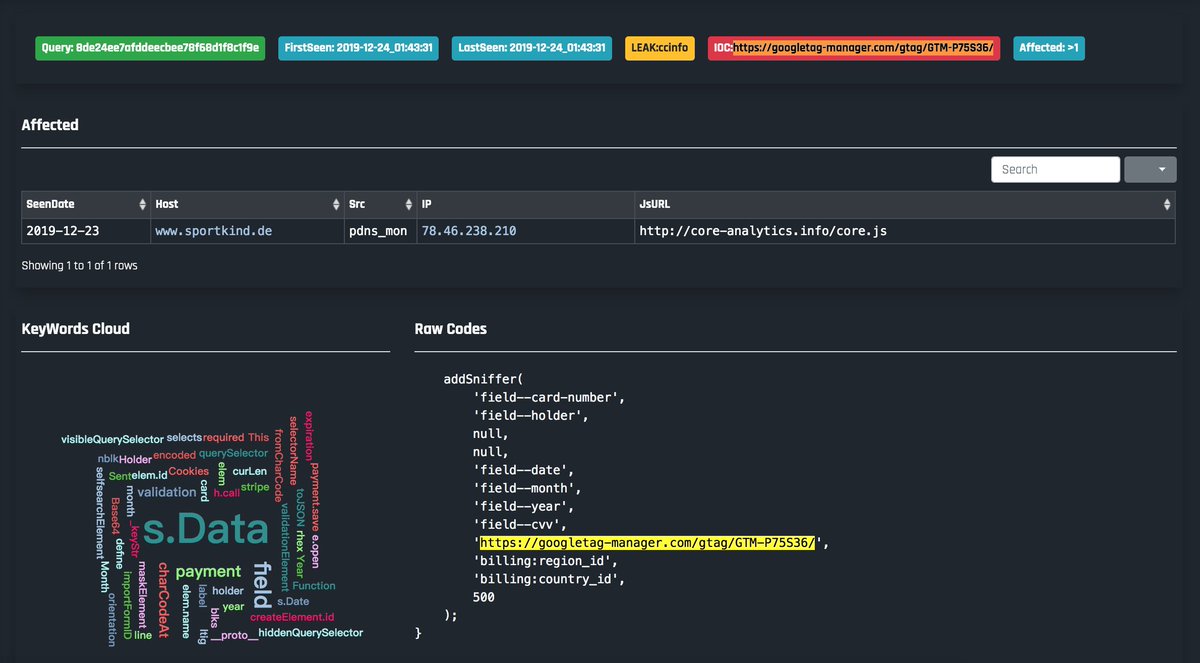This screenshot has width=1200, height=663.
Task: Click the Affected section heading
Action: [x=50, y=125]
